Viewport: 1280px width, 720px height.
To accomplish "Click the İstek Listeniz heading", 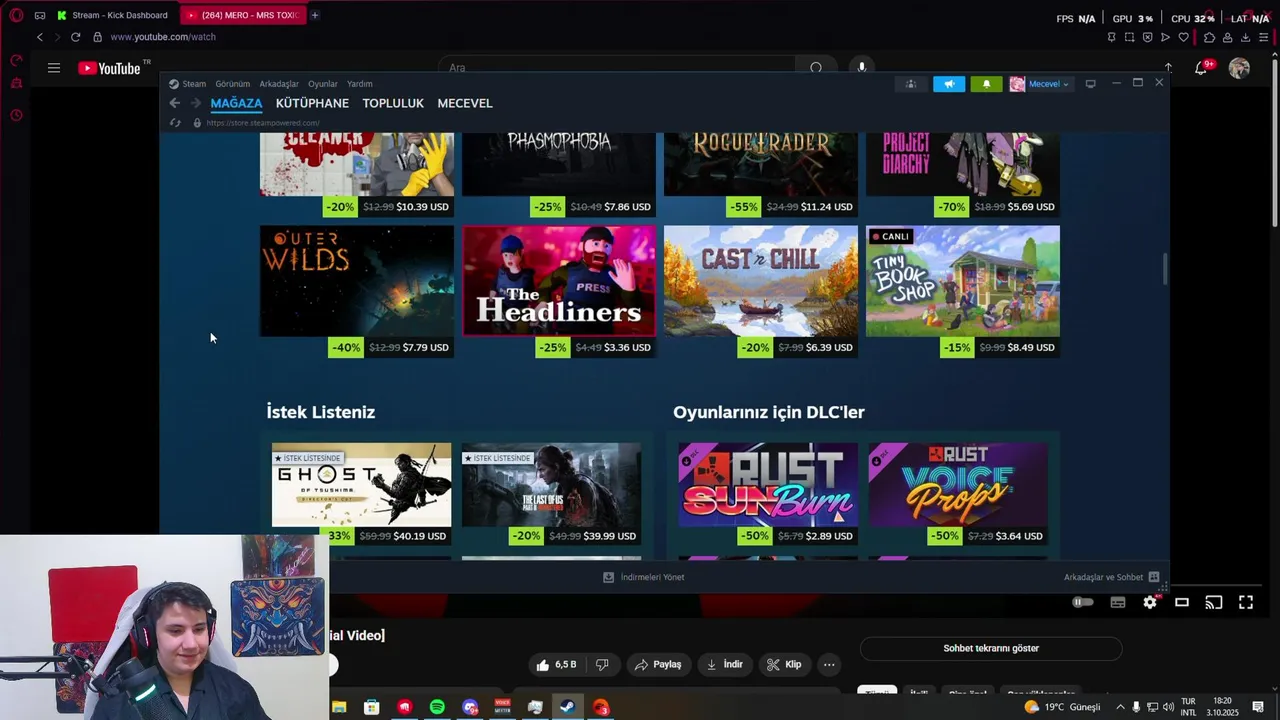I will [x=320, y=412].
